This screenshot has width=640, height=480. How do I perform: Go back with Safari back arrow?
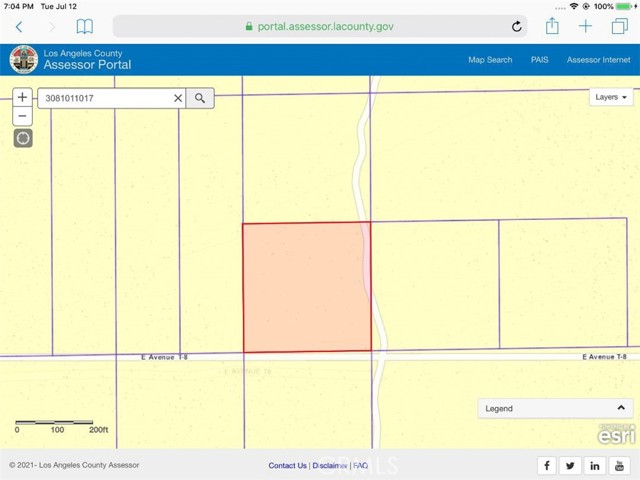click(x=19, y=27)
